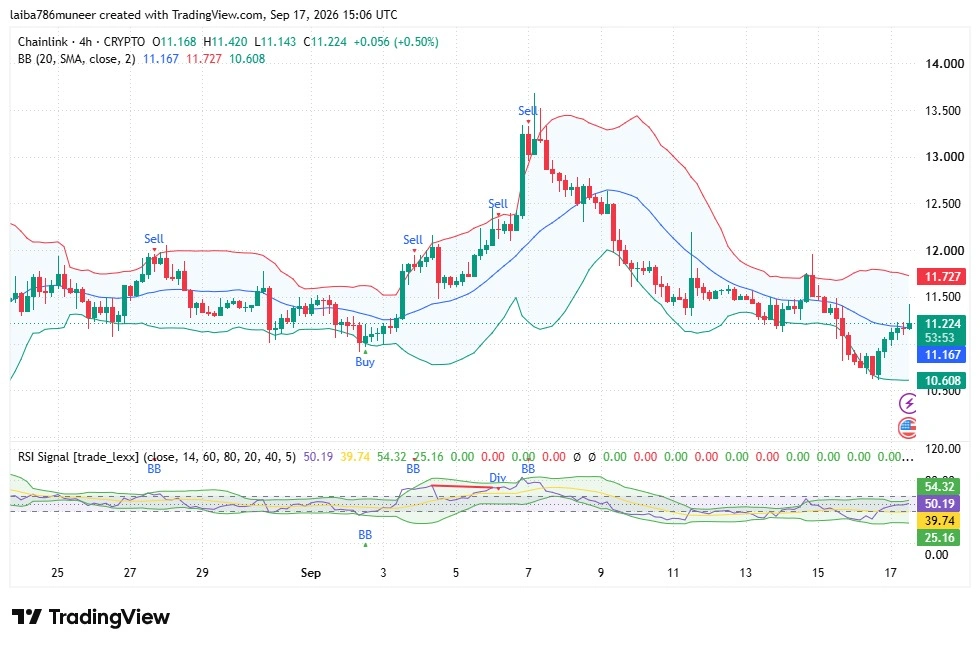Screen dimensions: 980x647
Task: Click the green-arrow BB marker beneath RSI line
Action: [365, 535]
